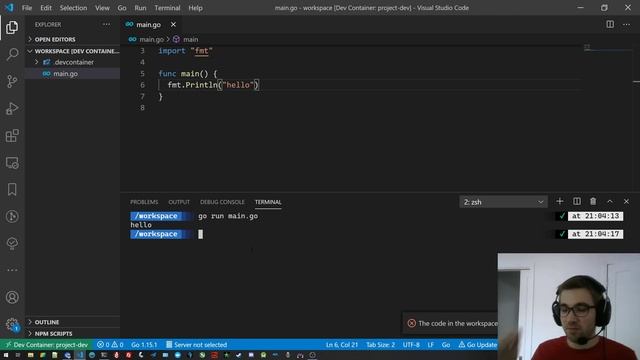The width and height of the screenshot is (640, 360).
Task: Open the Bookmarks view icon
Action: [12, 189]
